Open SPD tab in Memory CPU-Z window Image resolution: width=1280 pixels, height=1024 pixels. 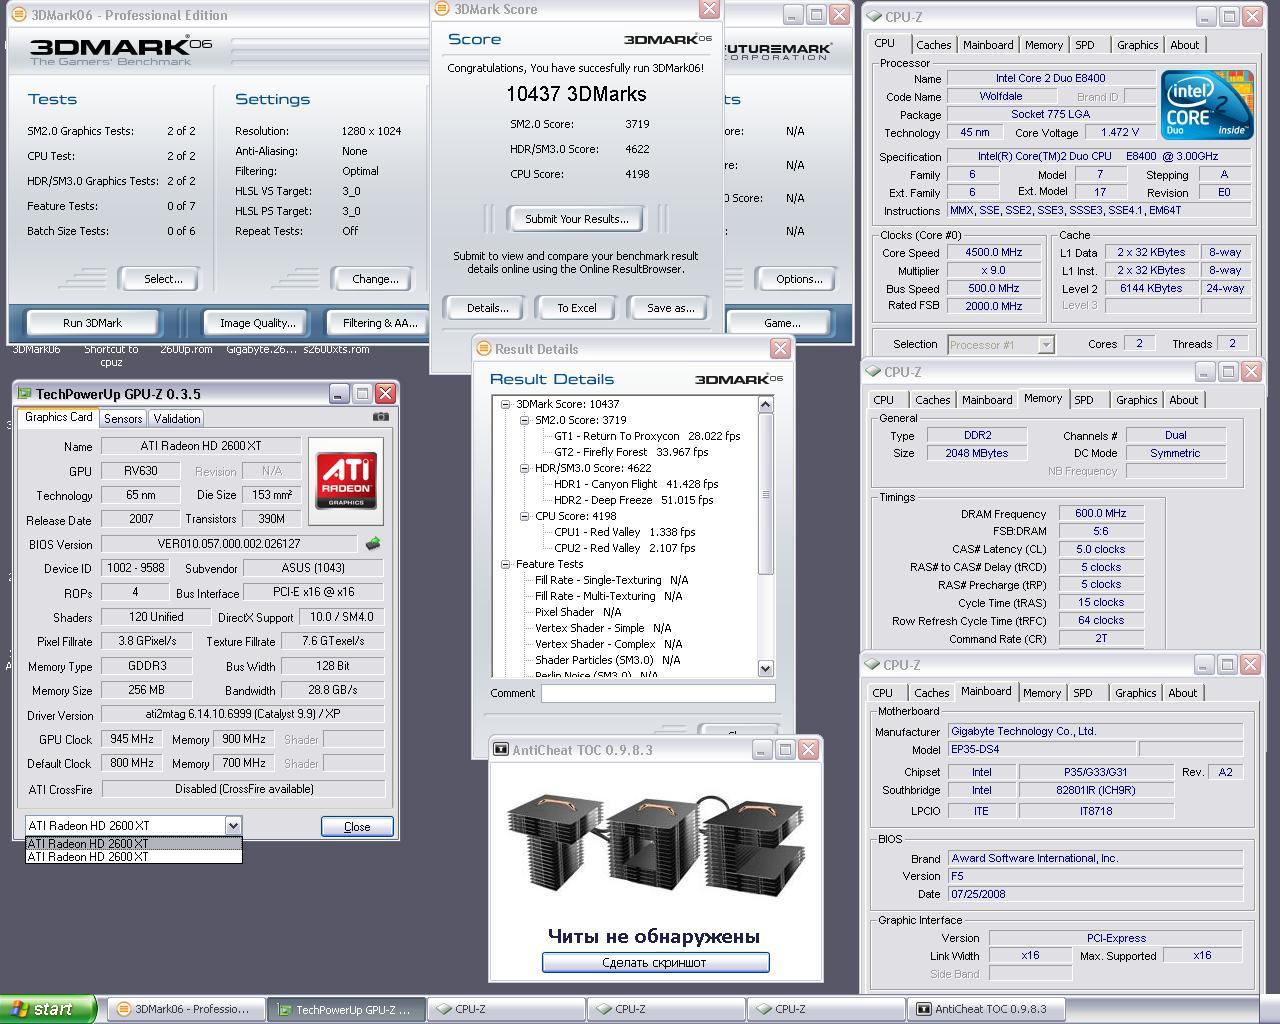pos(1083,400)
